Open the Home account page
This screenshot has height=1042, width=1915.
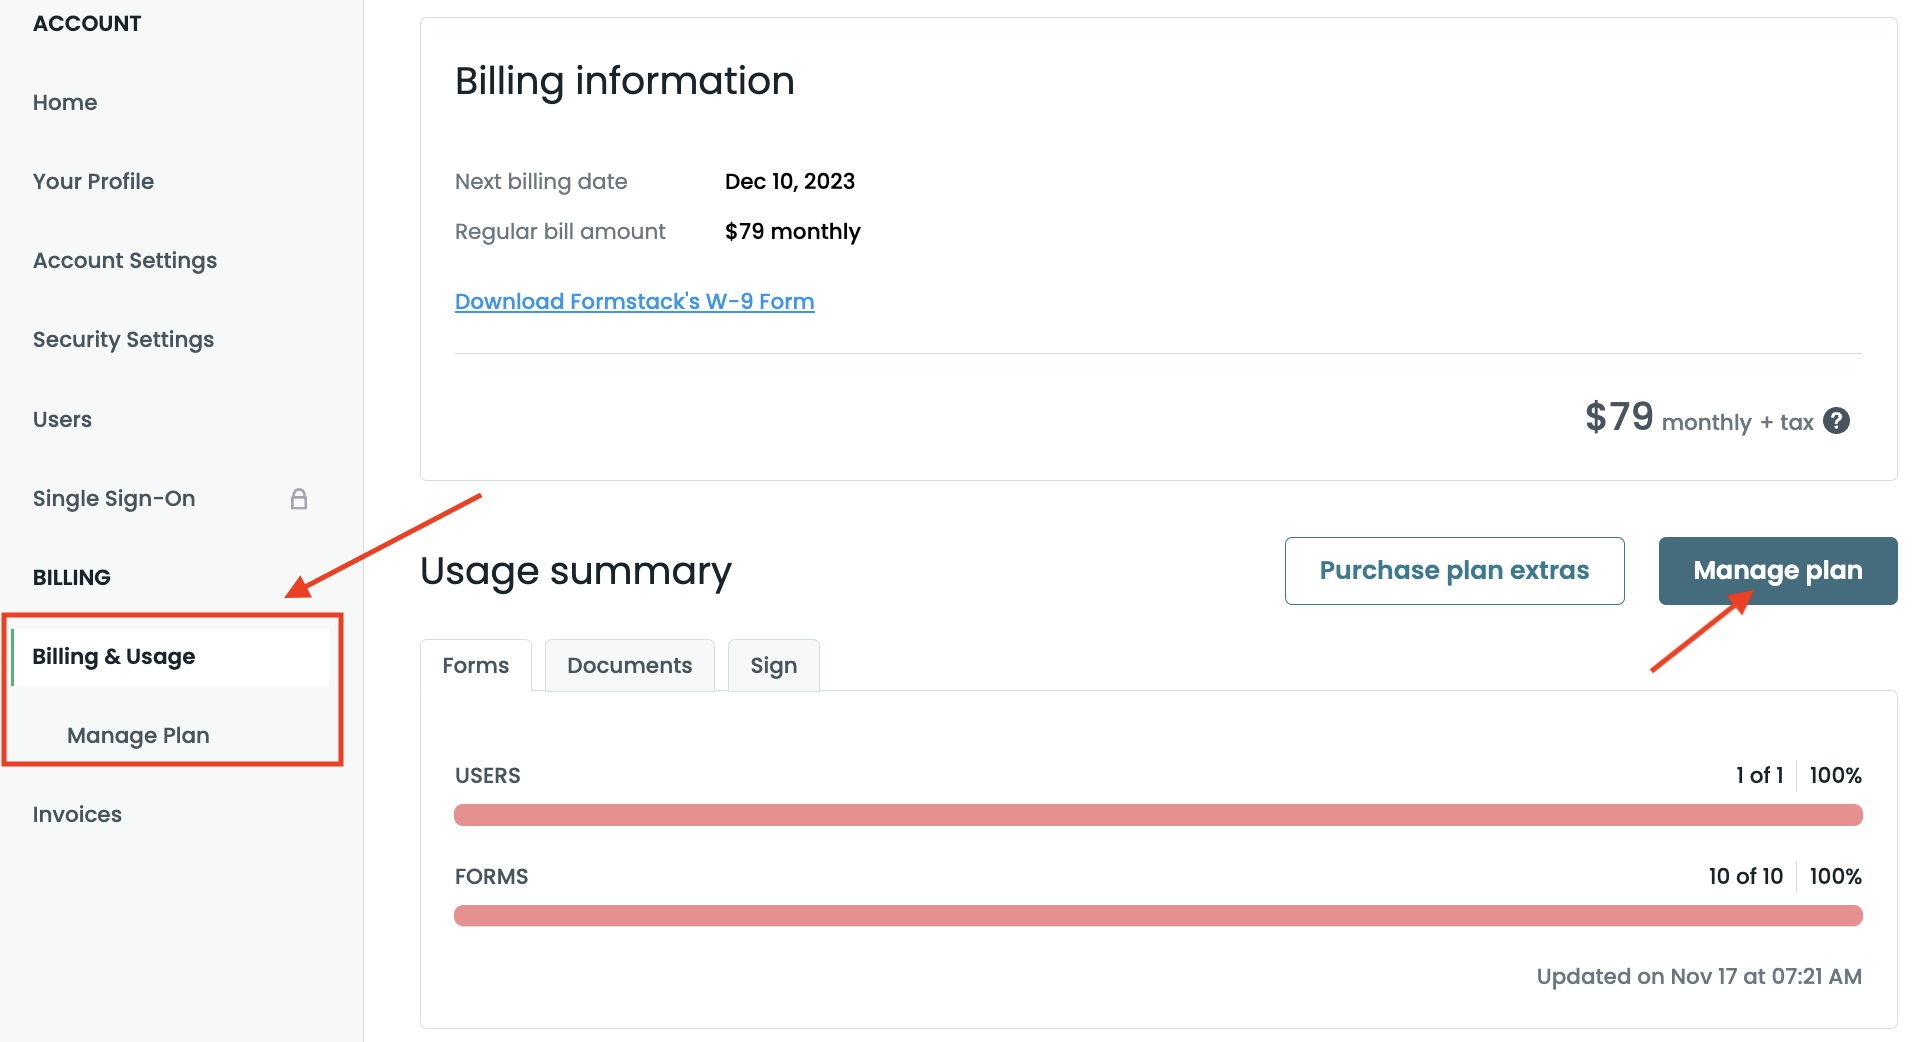[65, 102]
